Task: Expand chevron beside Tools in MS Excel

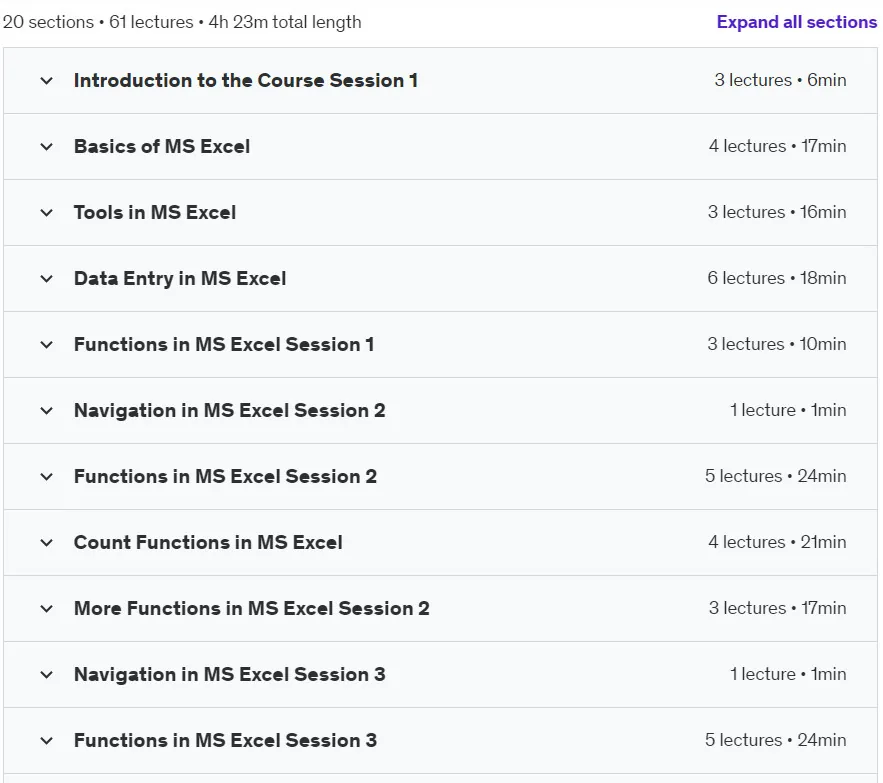Action: click(x=47, y=212)
